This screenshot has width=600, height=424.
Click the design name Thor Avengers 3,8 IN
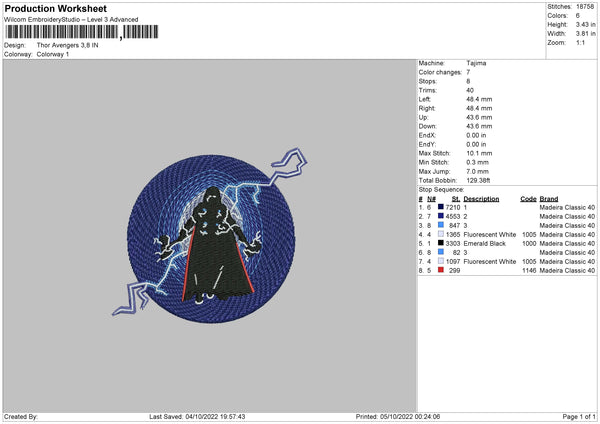[67, 45]
